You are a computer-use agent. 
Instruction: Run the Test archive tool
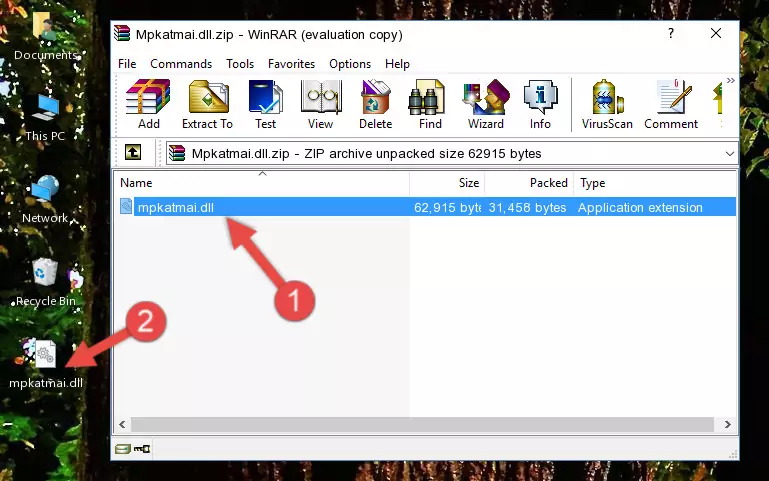(x=265, y=104)
